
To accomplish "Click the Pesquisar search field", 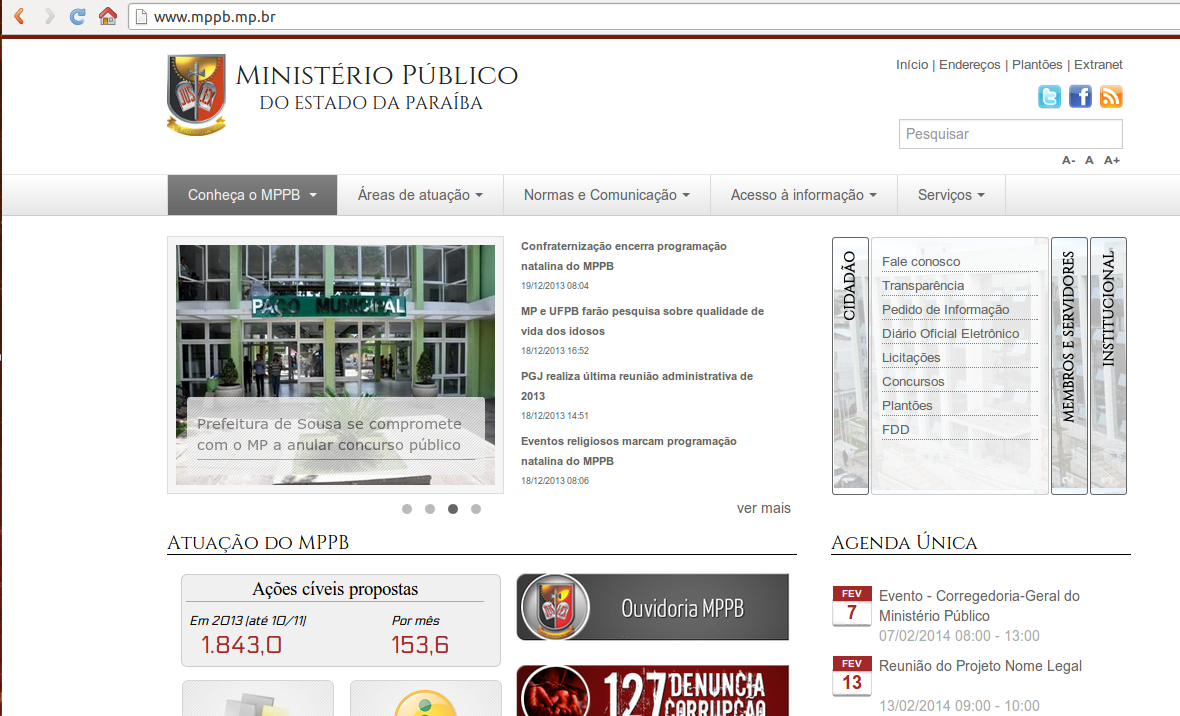I will coord(1011,134).
